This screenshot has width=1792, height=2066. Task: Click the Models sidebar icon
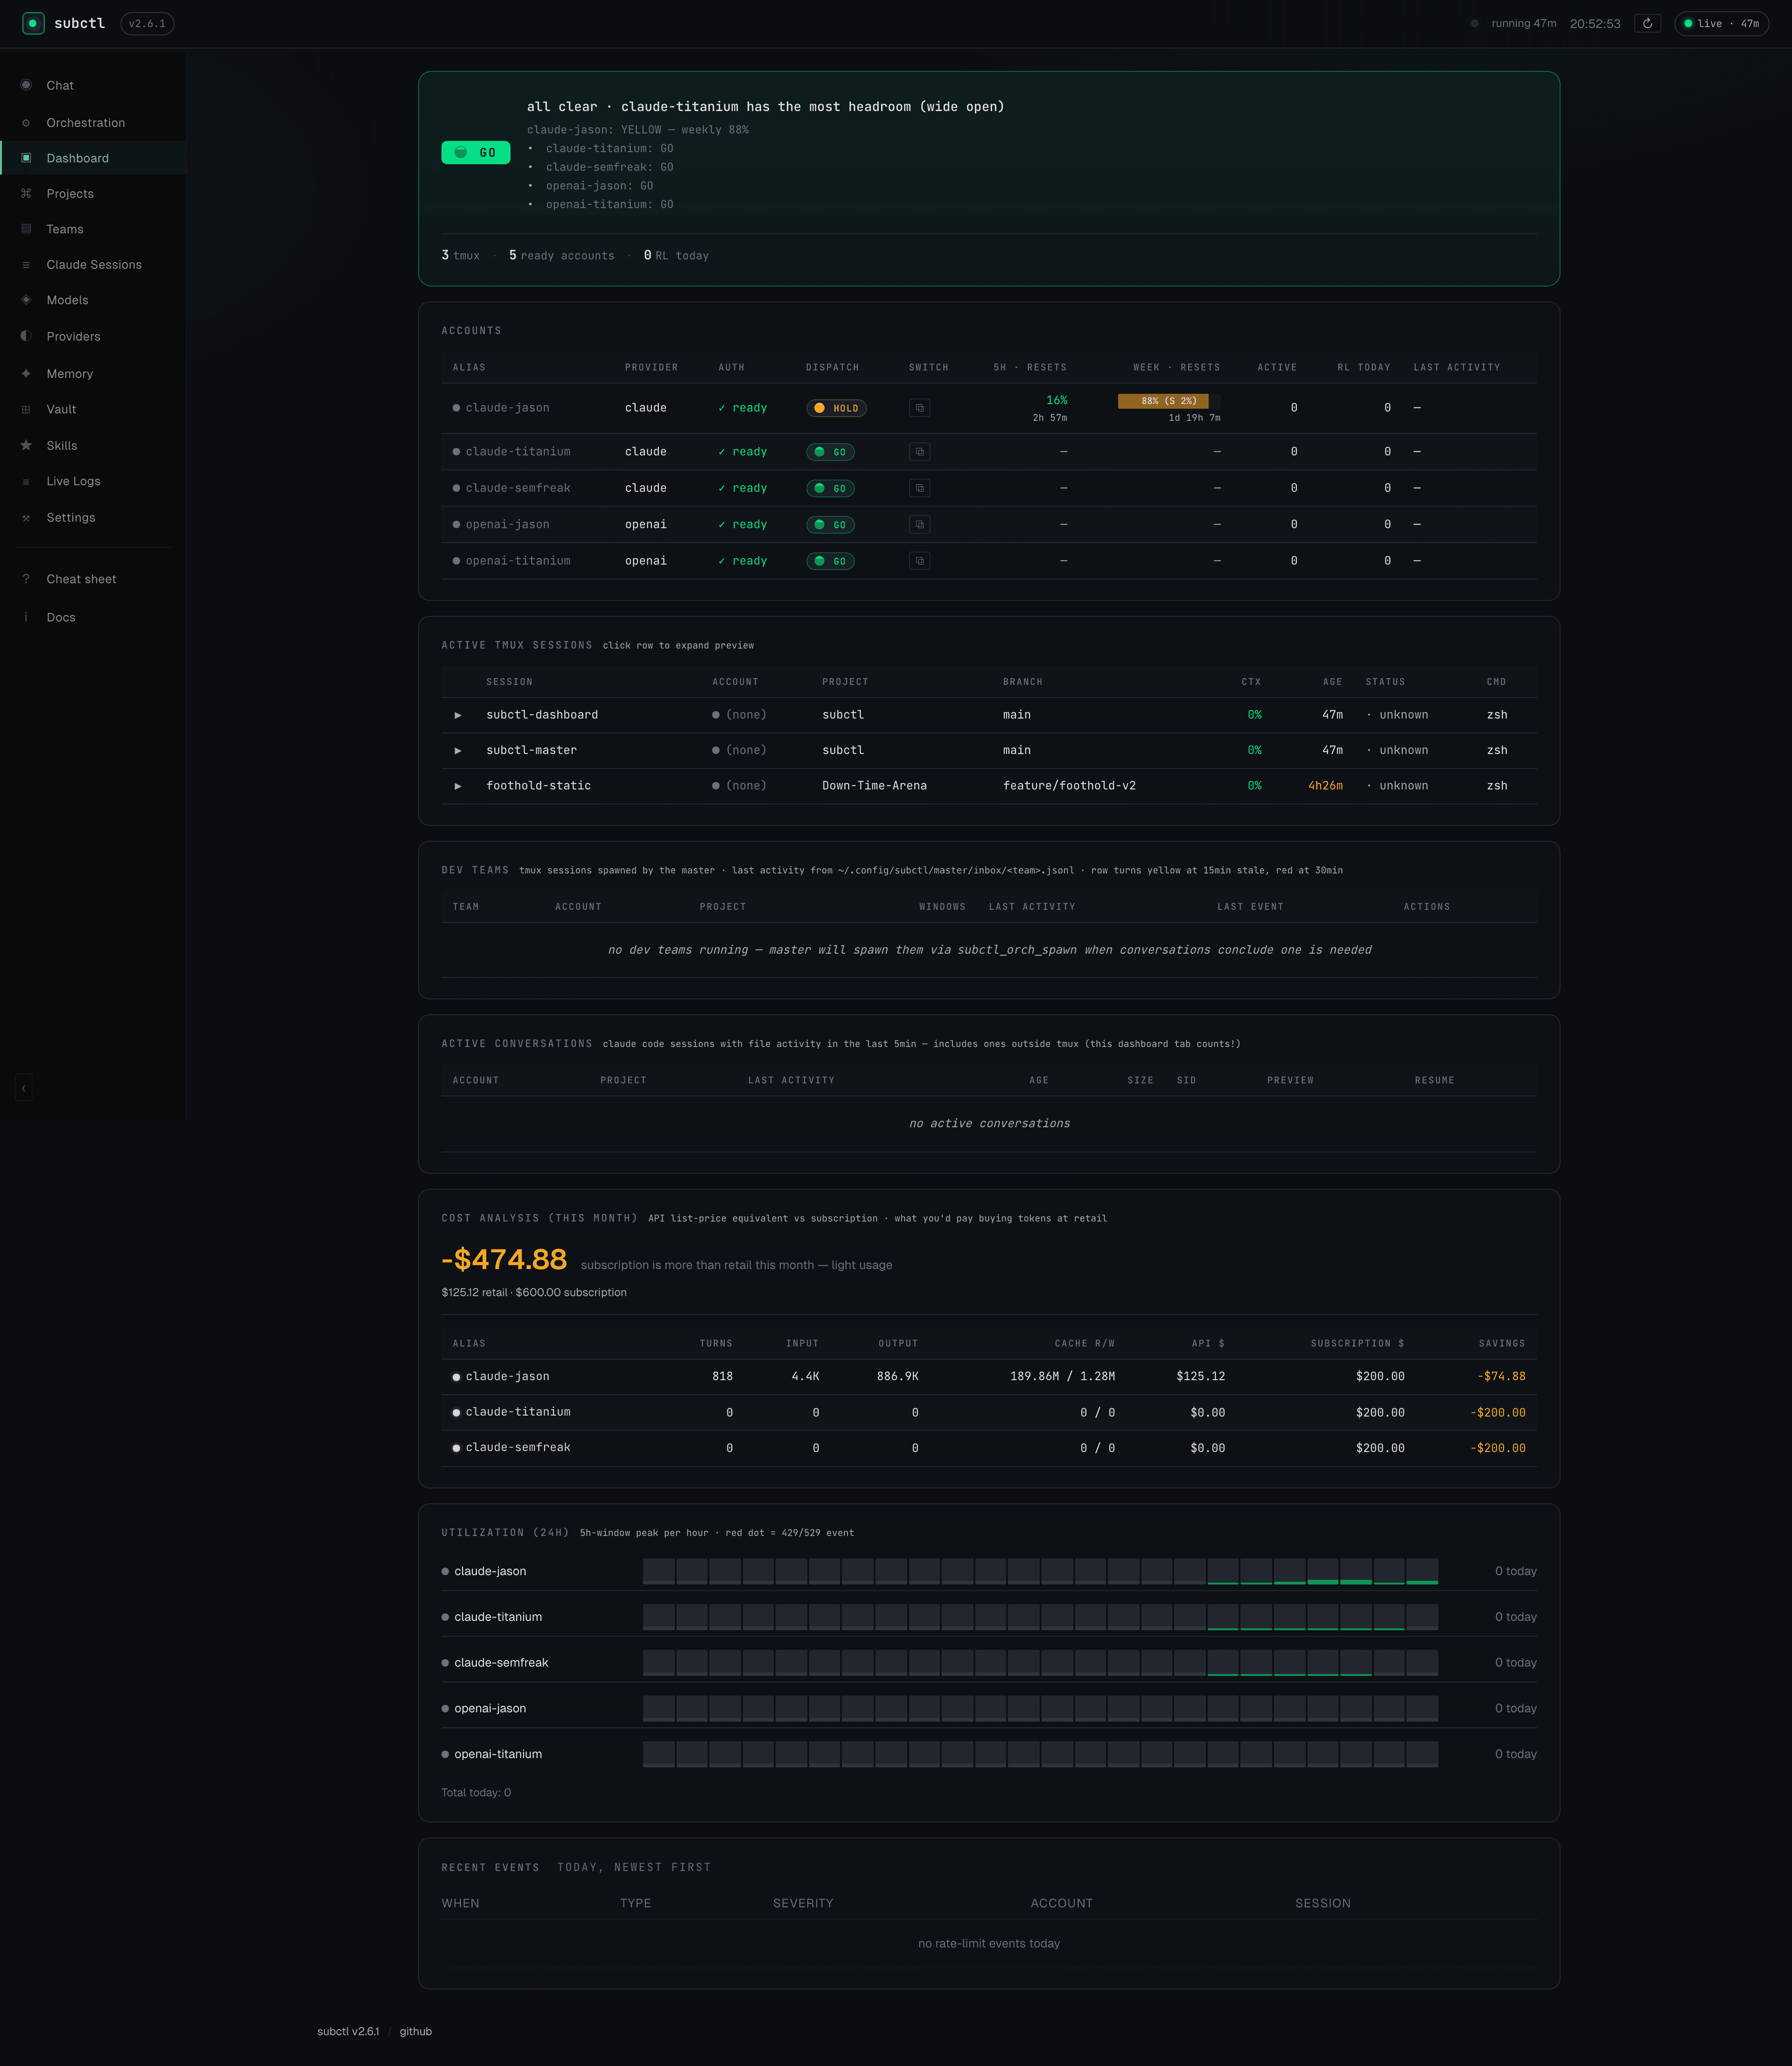click(26, 300)
